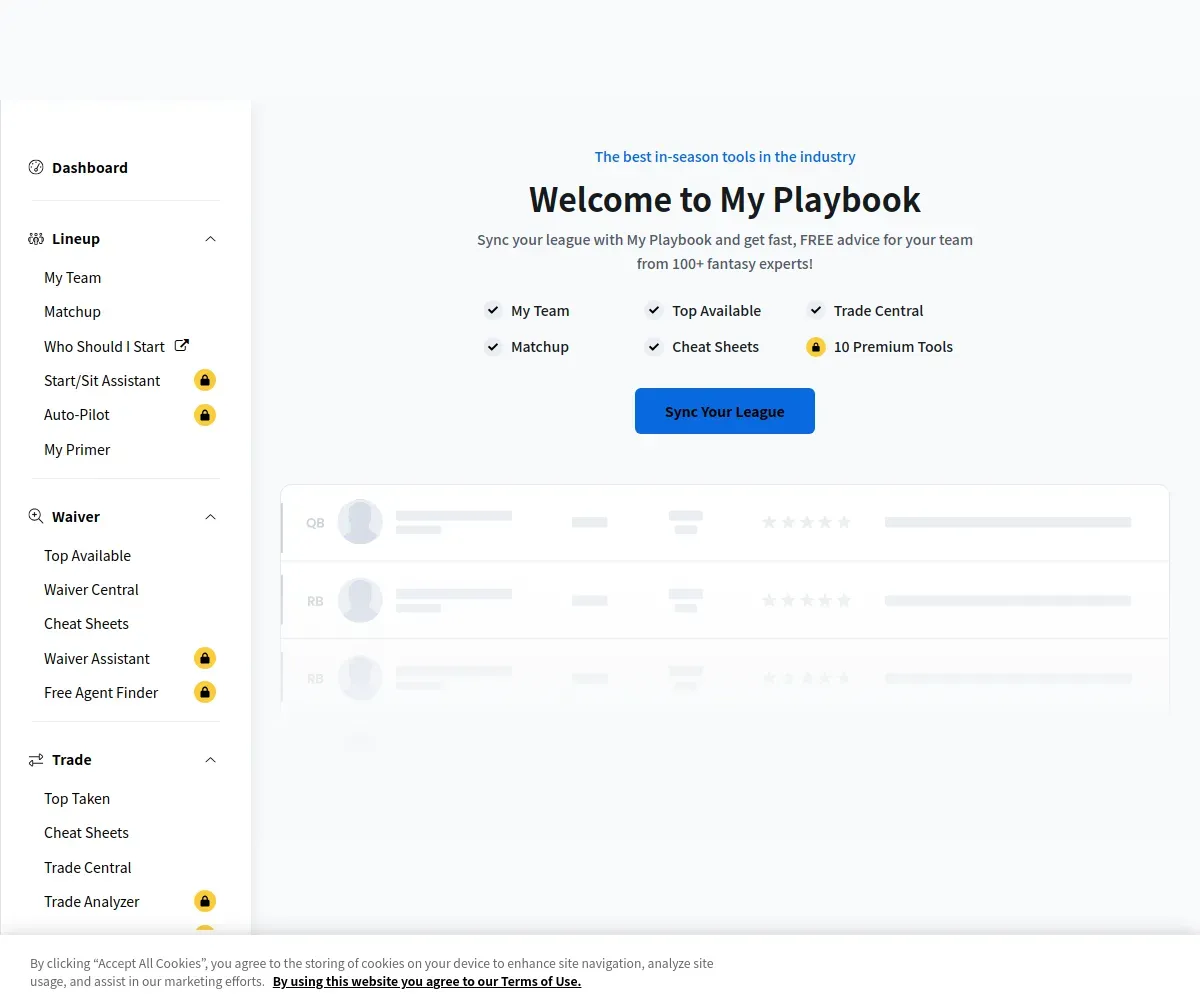Screen dimensions: 1200x1000
Task: Click the 10 Premium Tools text
Action: click(893, 347)
